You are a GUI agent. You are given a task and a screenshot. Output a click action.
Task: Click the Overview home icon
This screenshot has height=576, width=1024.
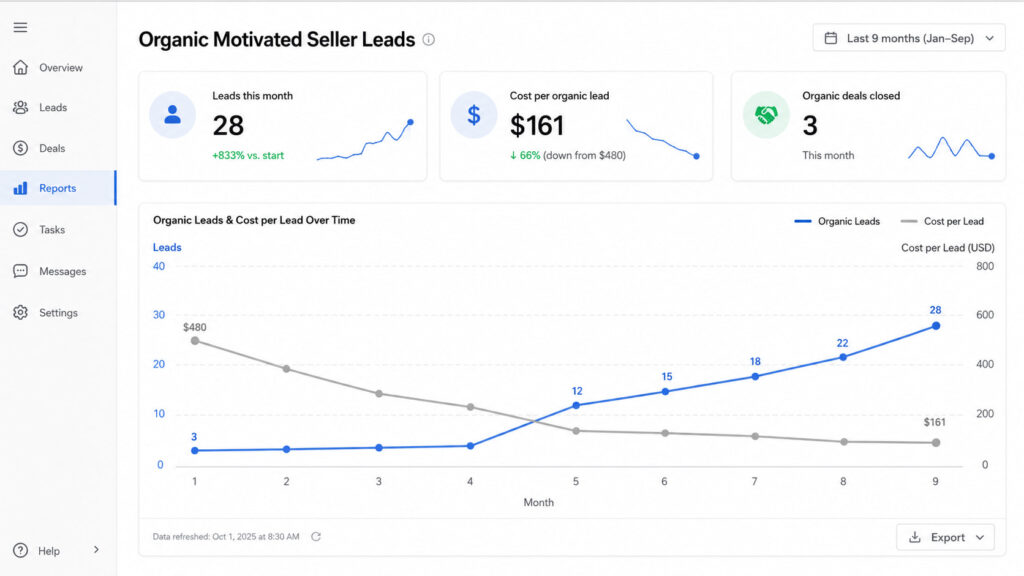click(20, 67)
